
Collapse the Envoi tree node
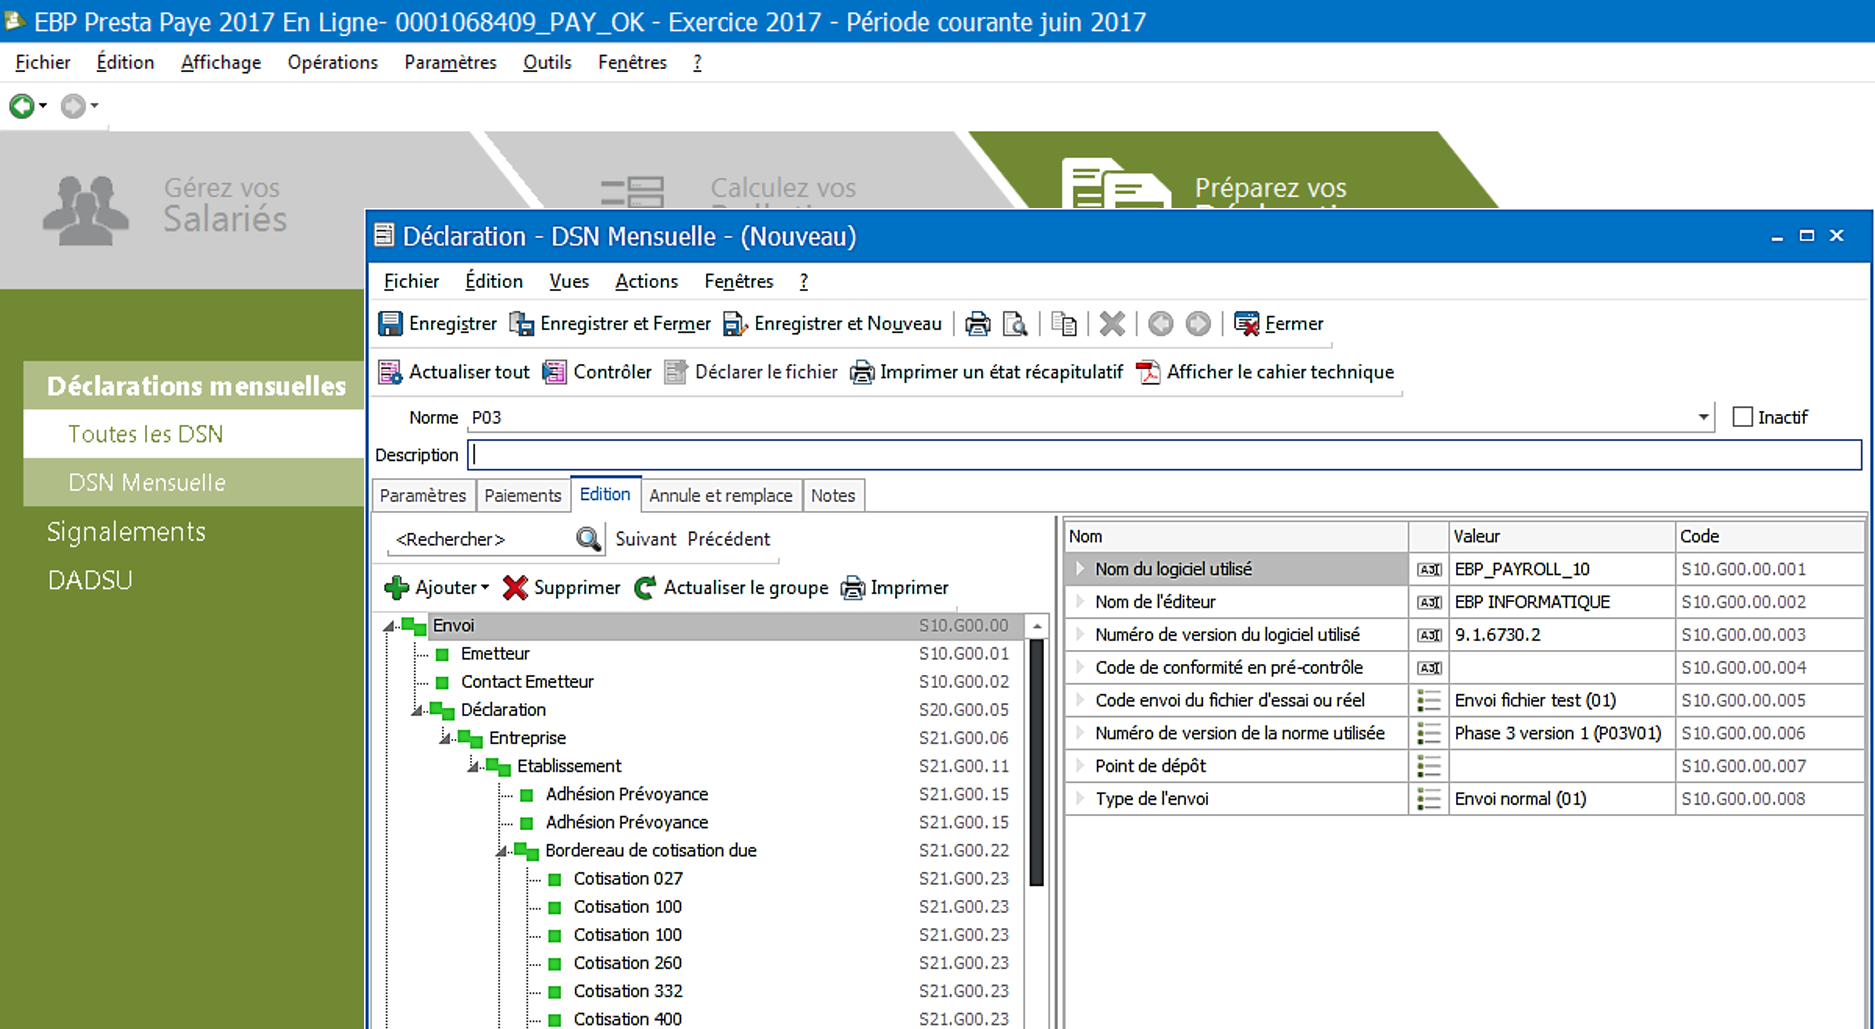point(389,626)
